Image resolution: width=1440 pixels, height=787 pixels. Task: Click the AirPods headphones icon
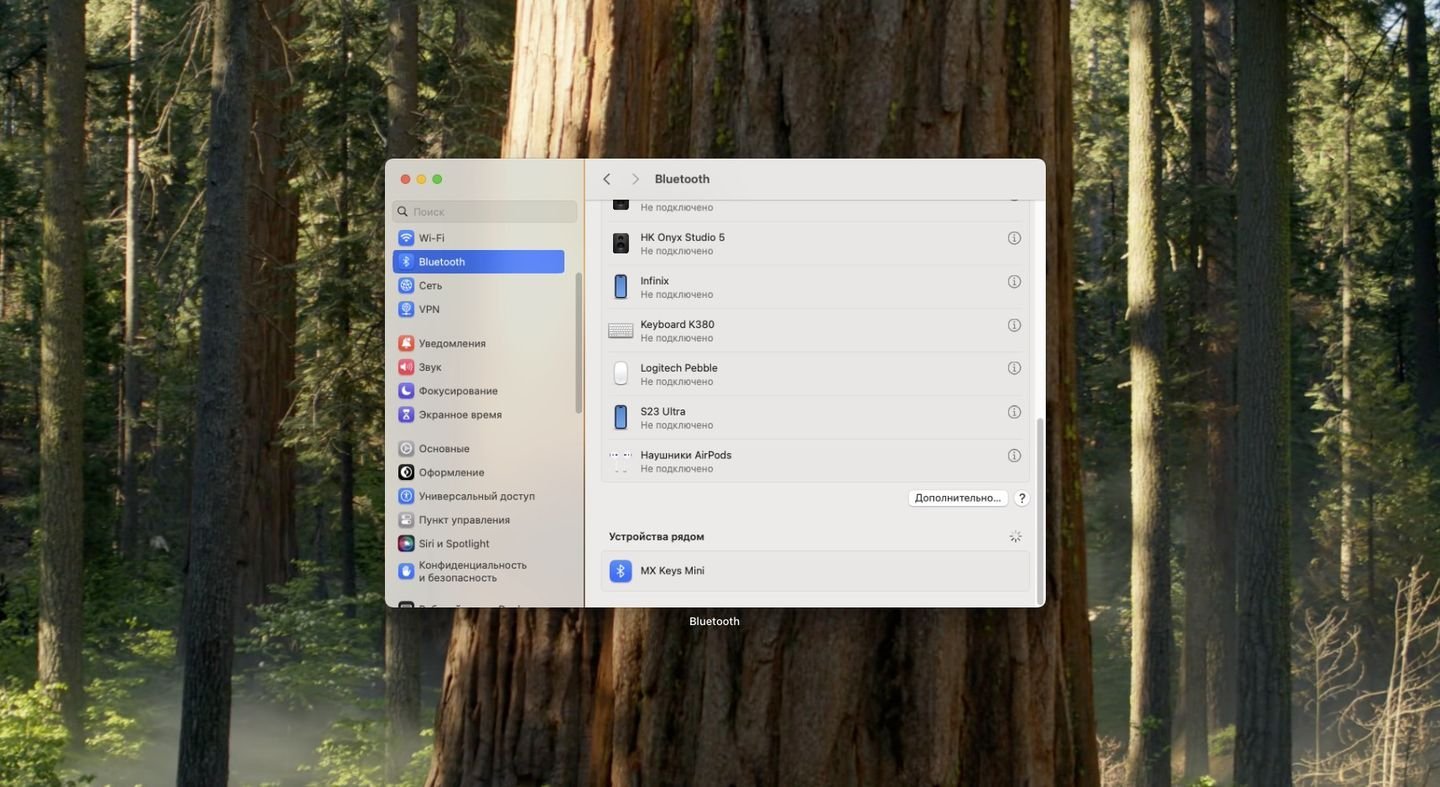(621, 461)
